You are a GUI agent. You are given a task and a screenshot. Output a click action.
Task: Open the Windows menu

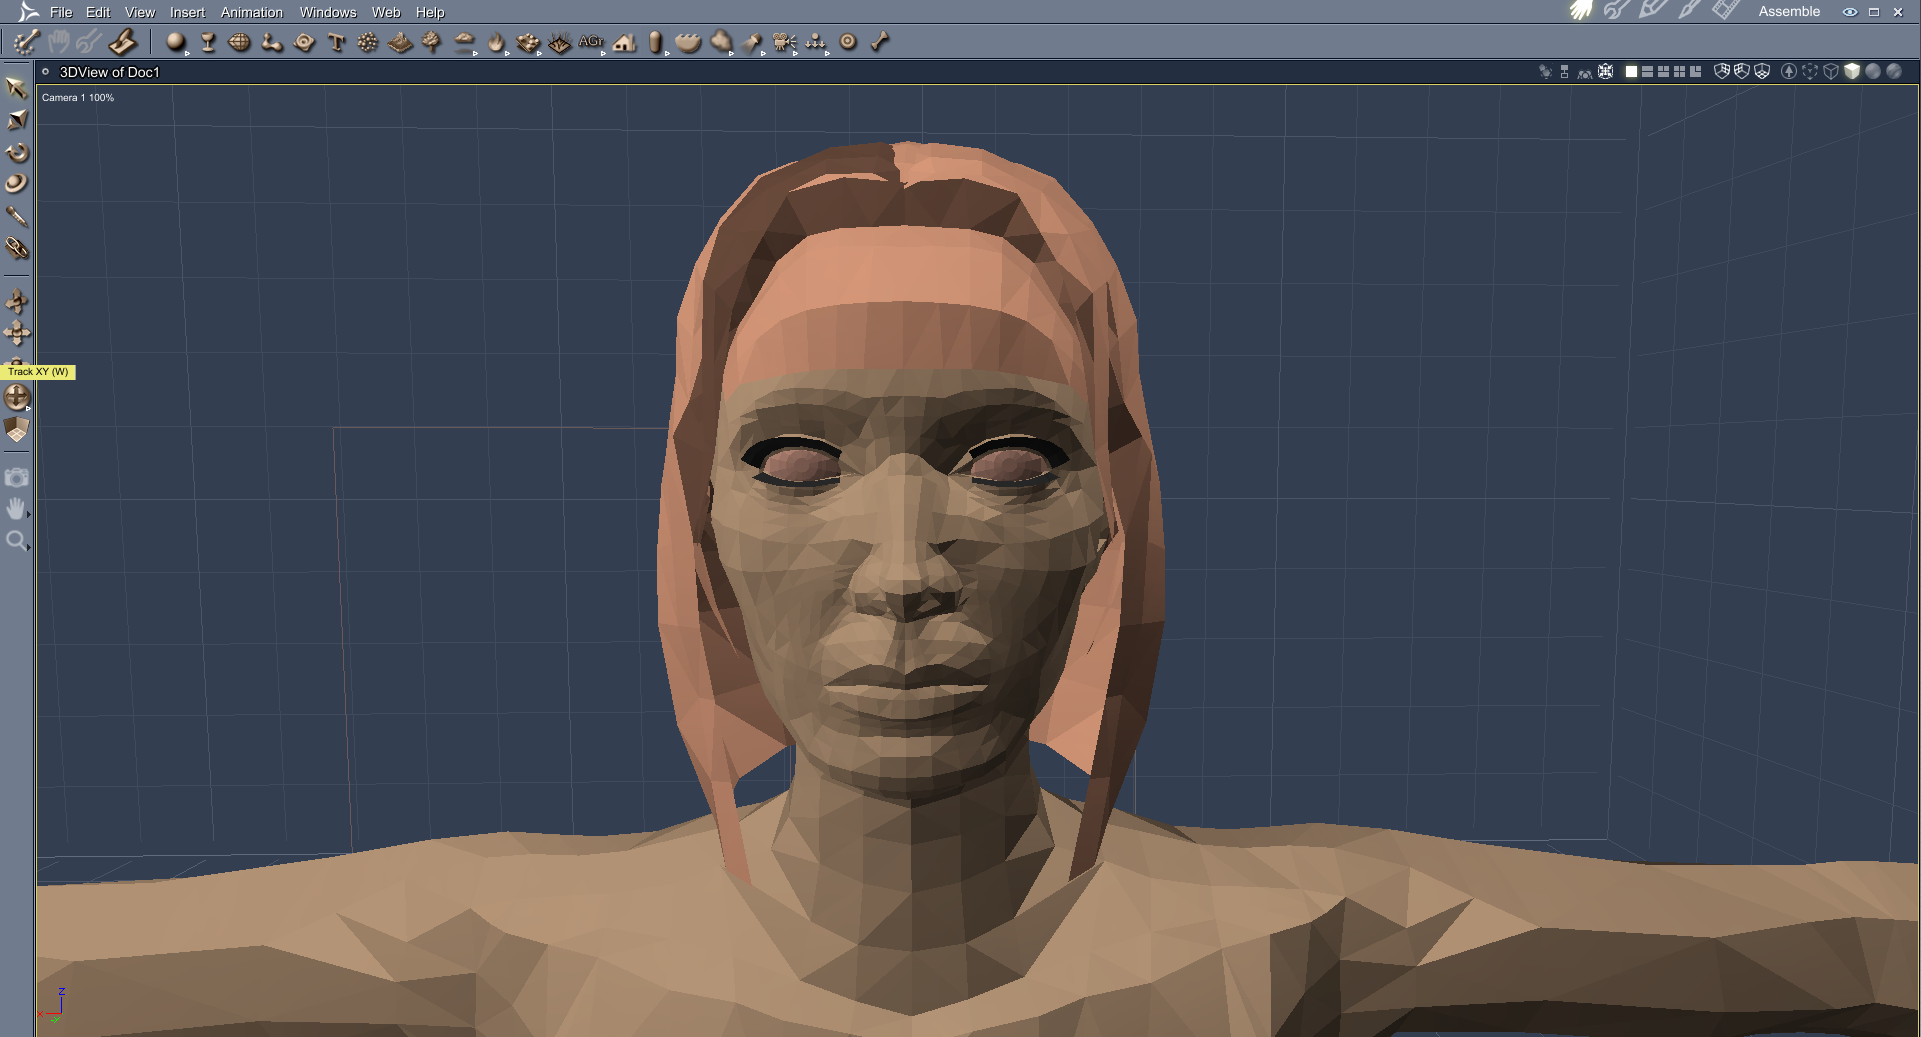point(328,12)
